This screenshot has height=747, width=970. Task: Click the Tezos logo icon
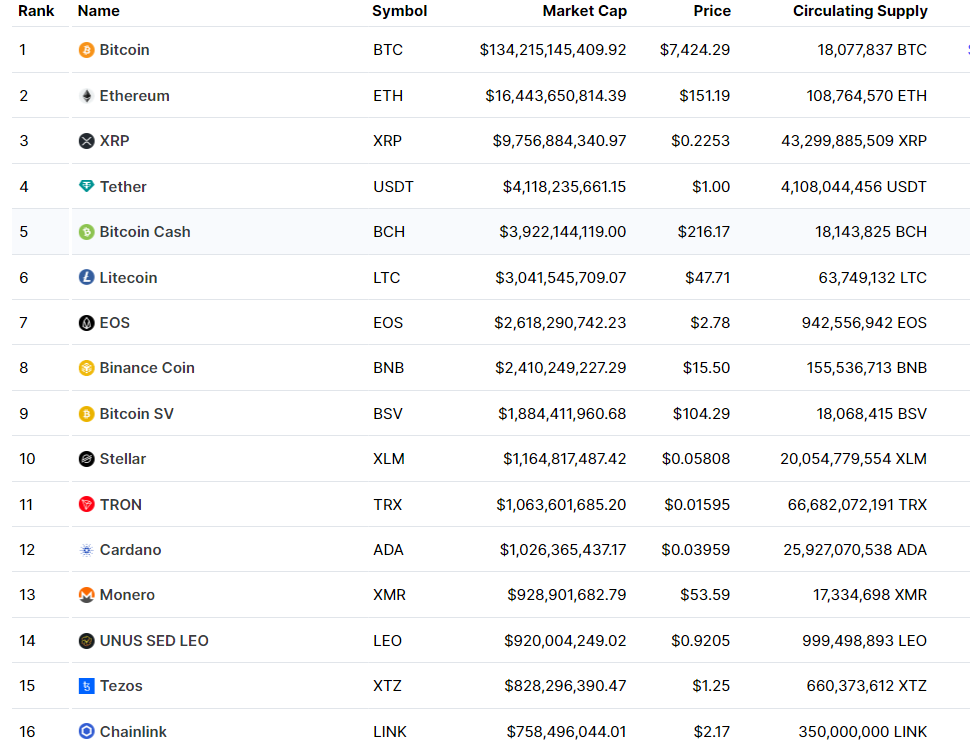87,686
